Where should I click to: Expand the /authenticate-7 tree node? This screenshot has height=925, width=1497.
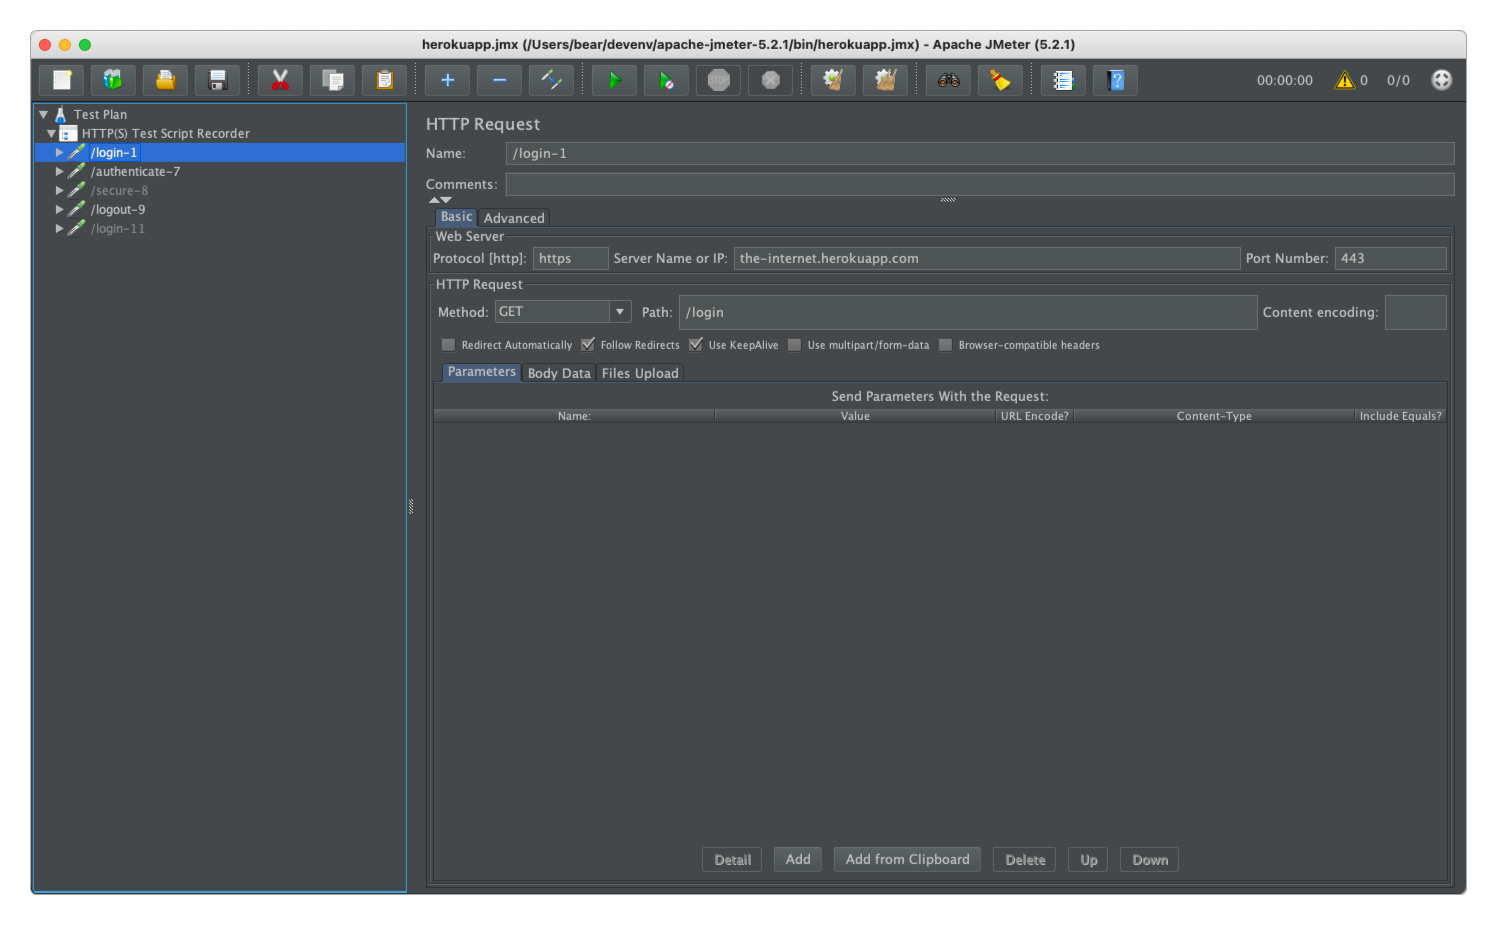(x=59, y=171)
